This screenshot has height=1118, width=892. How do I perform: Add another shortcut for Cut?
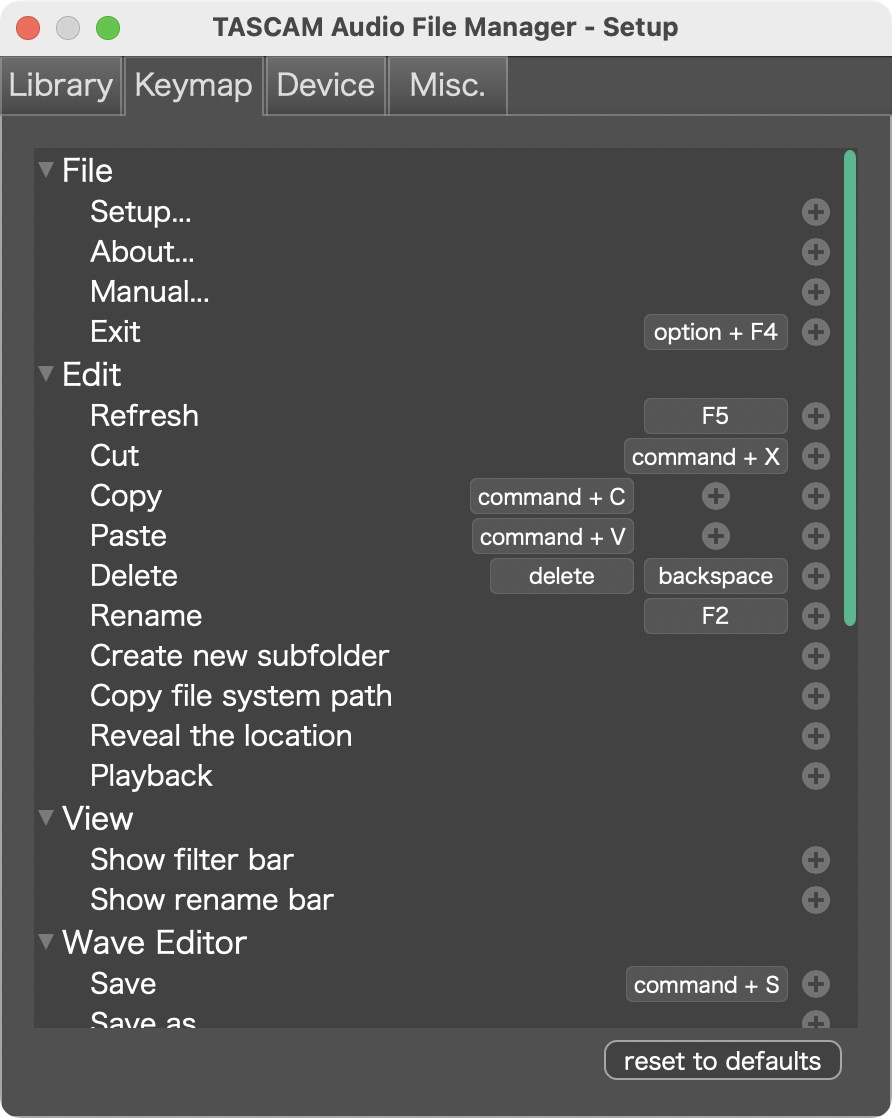(816, 456)
